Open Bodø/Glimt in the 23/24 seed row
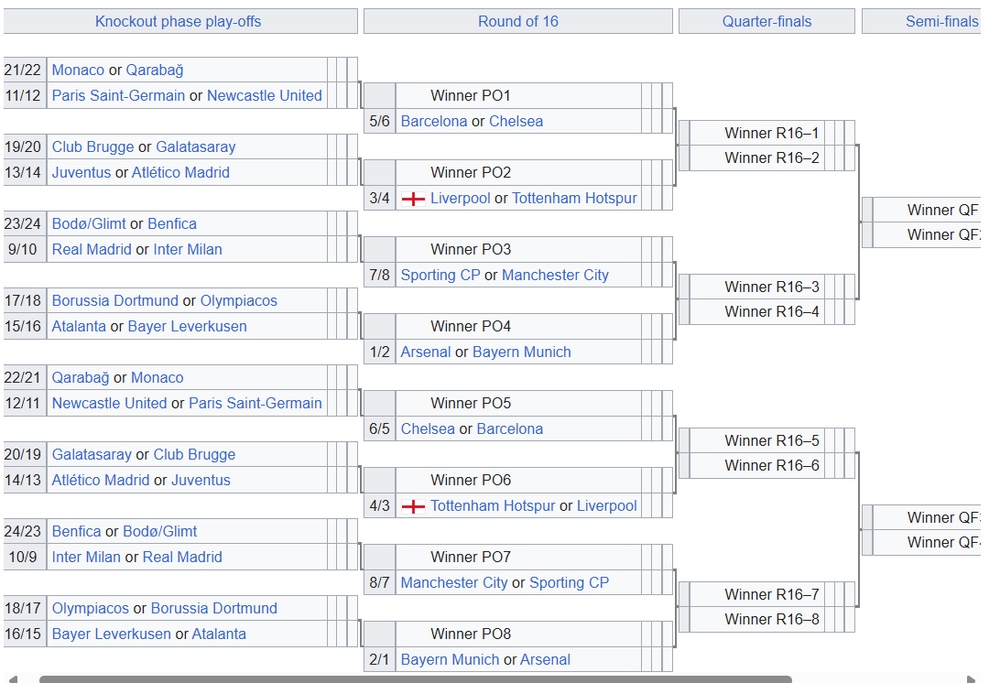The height and width of the screenshot is (683, 1000). [89, 224]
